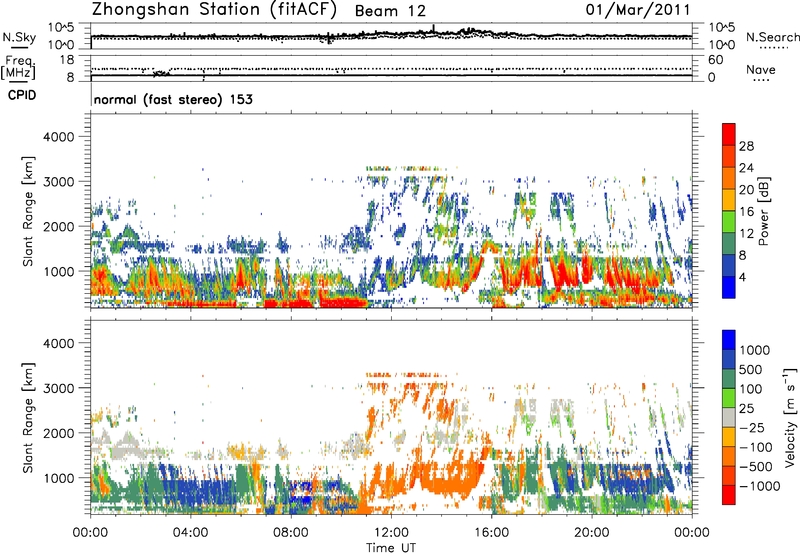Pick the light green 12–16 dB power segment
This screenshot has height=554, width=800.
click(729, 222)
